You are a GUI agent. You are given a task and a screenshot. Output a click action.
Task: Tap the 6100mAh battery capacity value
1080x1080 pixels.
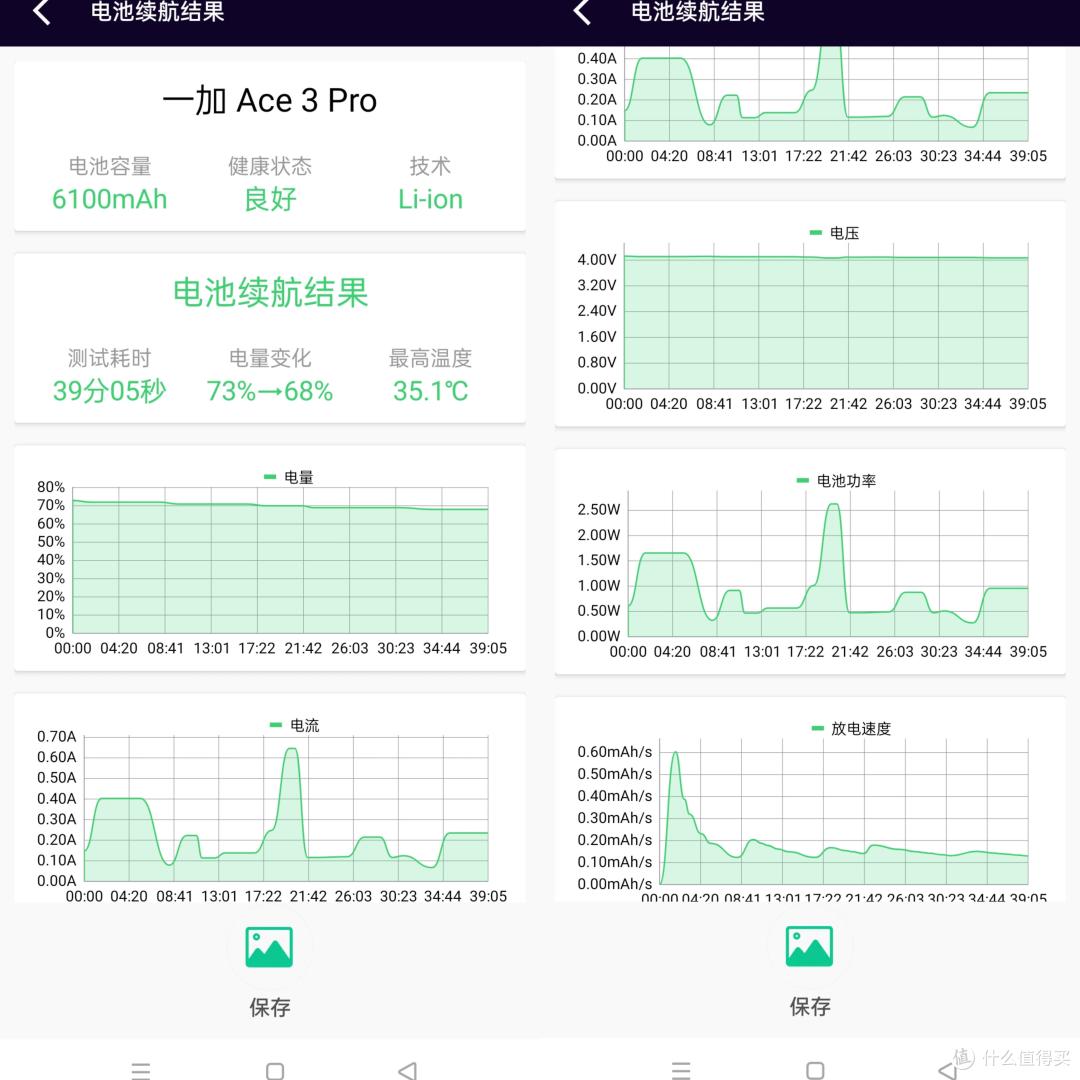click(110, 199)
